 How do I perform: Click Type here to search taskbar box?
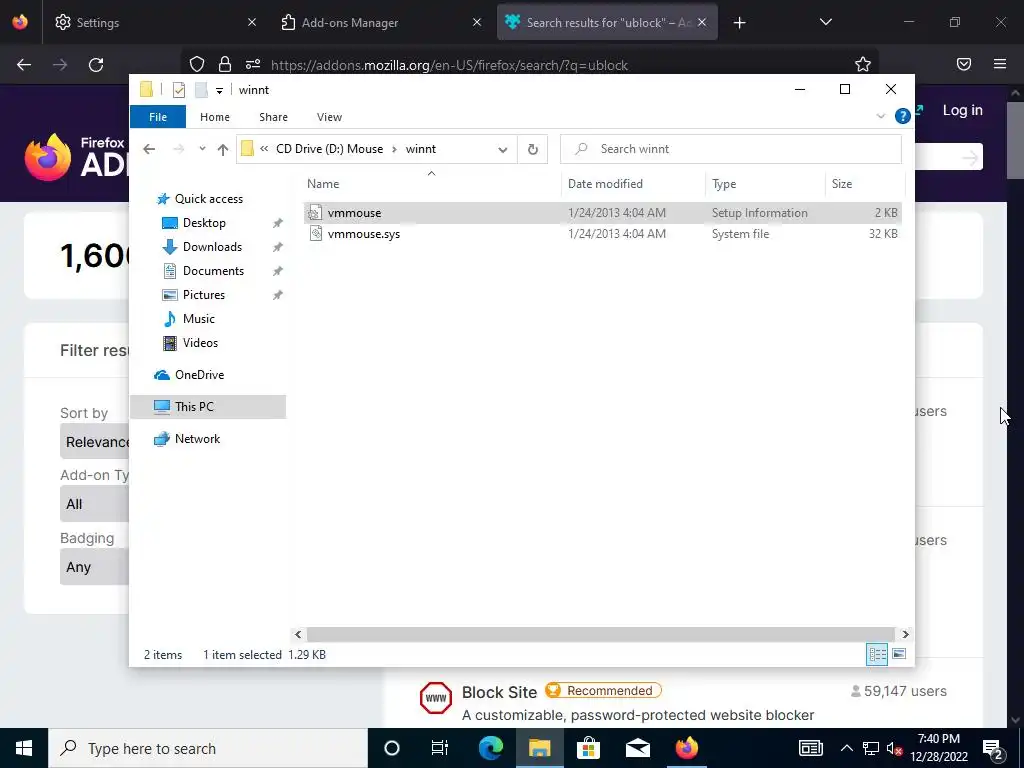click(x=208, y=748)
